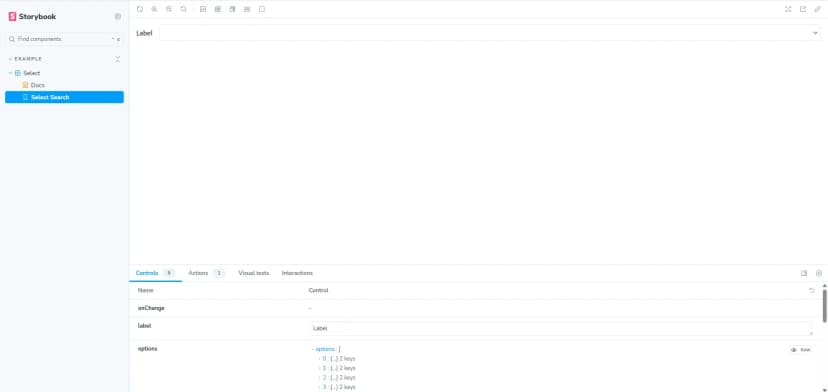Click the open canvas in new tab icon
Viewport: 828px width, 392px height.
coord(803,9)
